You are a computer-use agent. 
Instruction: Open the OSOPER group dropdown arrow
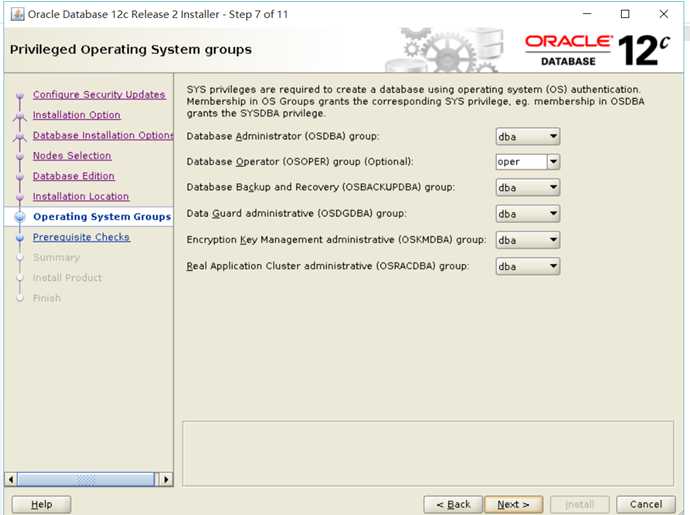pos(554,162)
